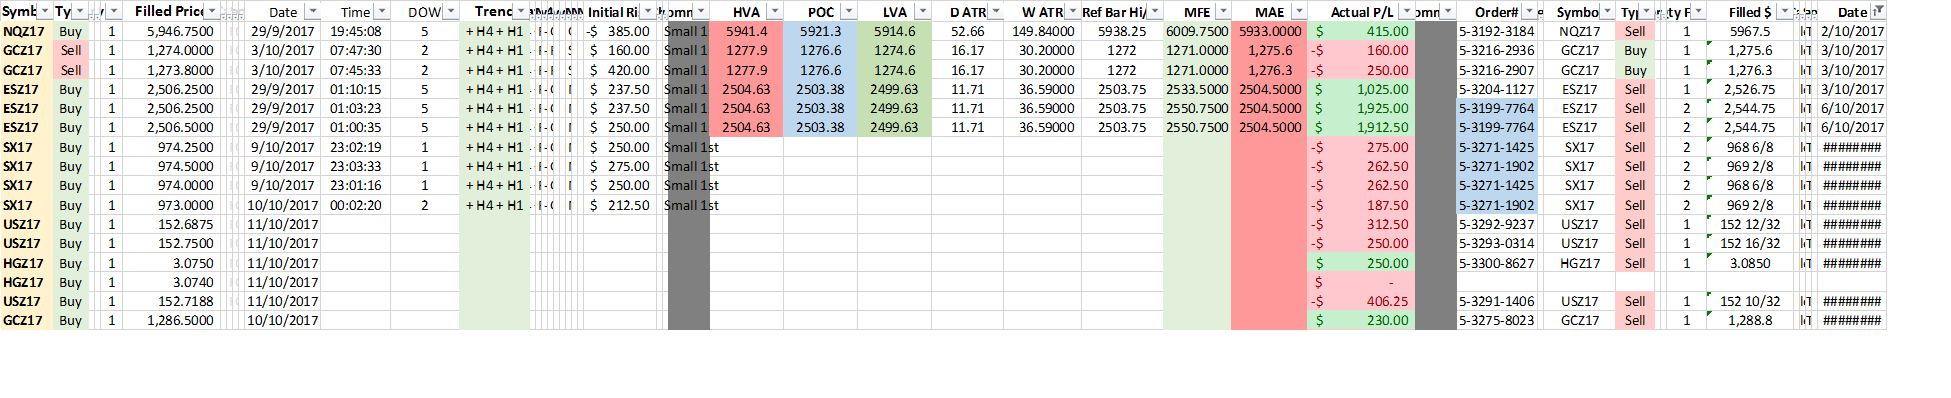This screenshot has height=398, width=1951.
Task: Open the MFE column filter dropdown
Action: pyautogui.click(x=1223, y=11)
